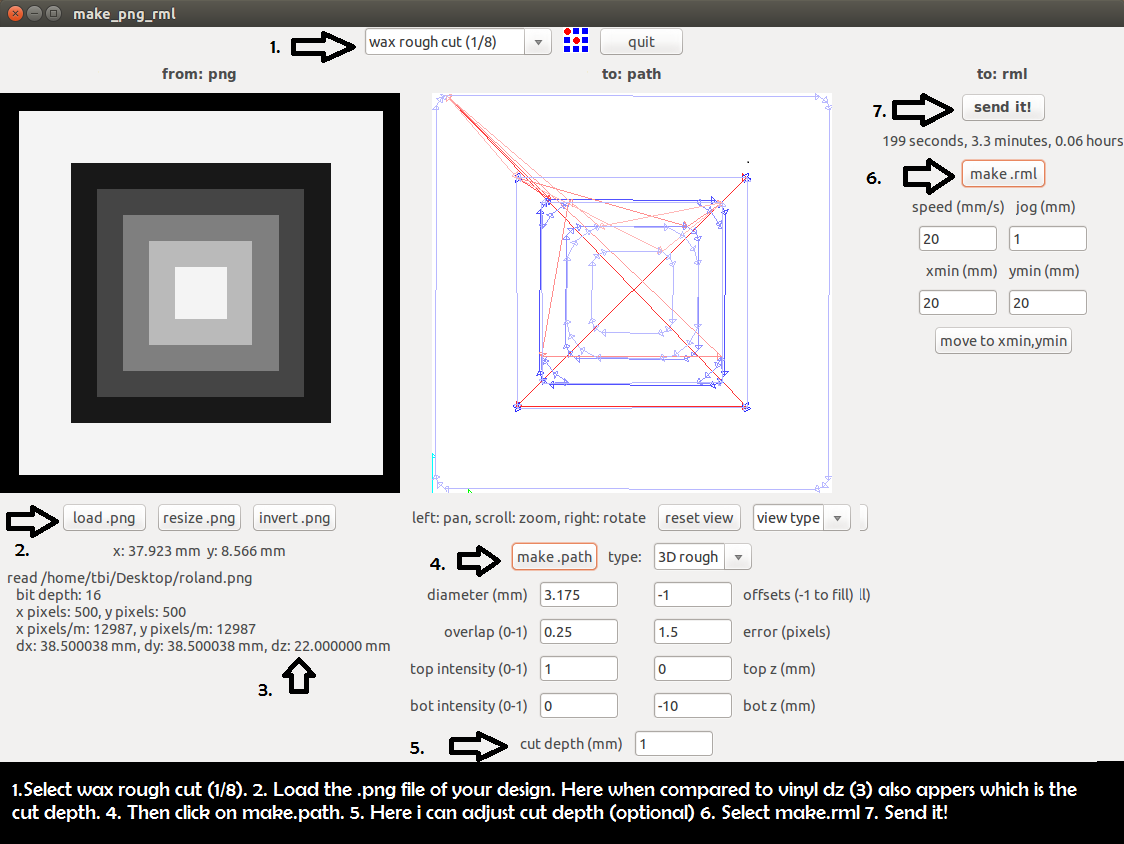Click the text 'x pixels/m: 12987, y pixels/m: 12987'

[x=136, y=629]
